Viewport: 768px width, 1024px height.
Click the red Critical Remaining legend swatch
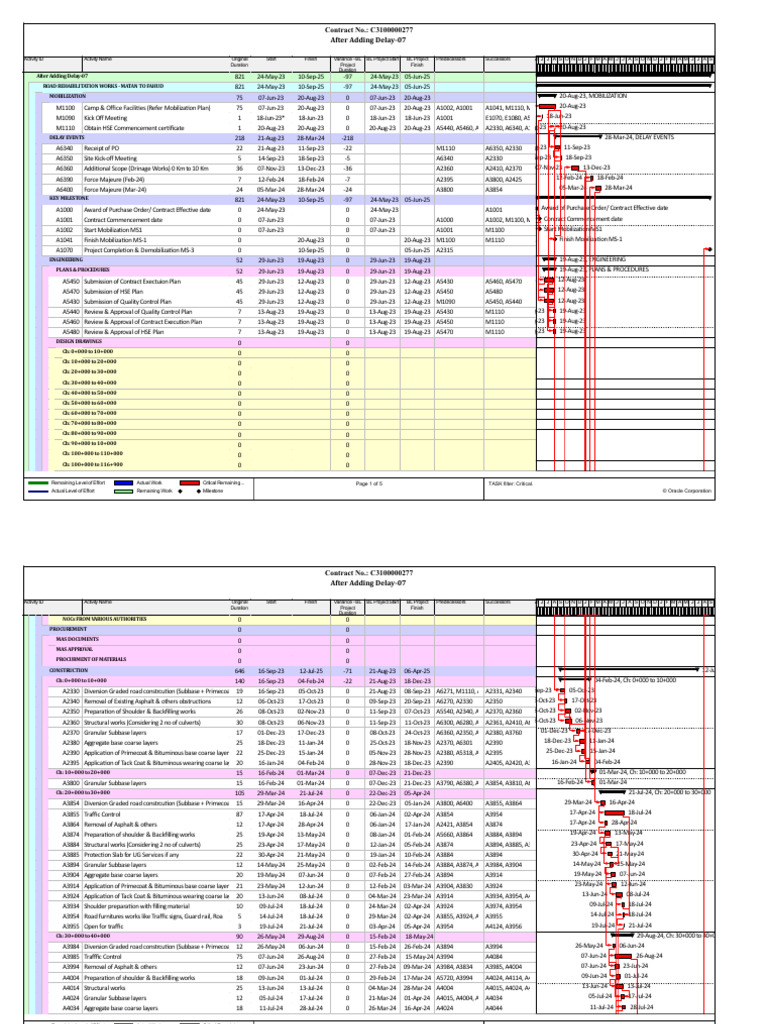[189, 483]
